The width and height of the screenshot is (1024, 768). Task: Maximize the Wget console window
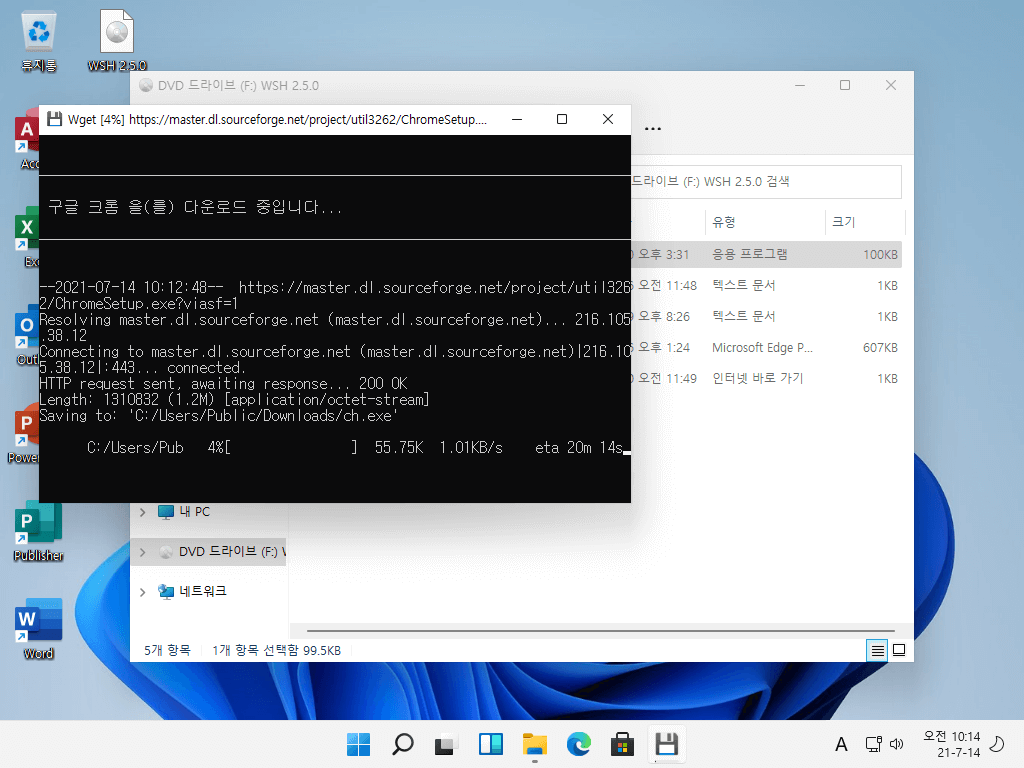coord(562,119)
